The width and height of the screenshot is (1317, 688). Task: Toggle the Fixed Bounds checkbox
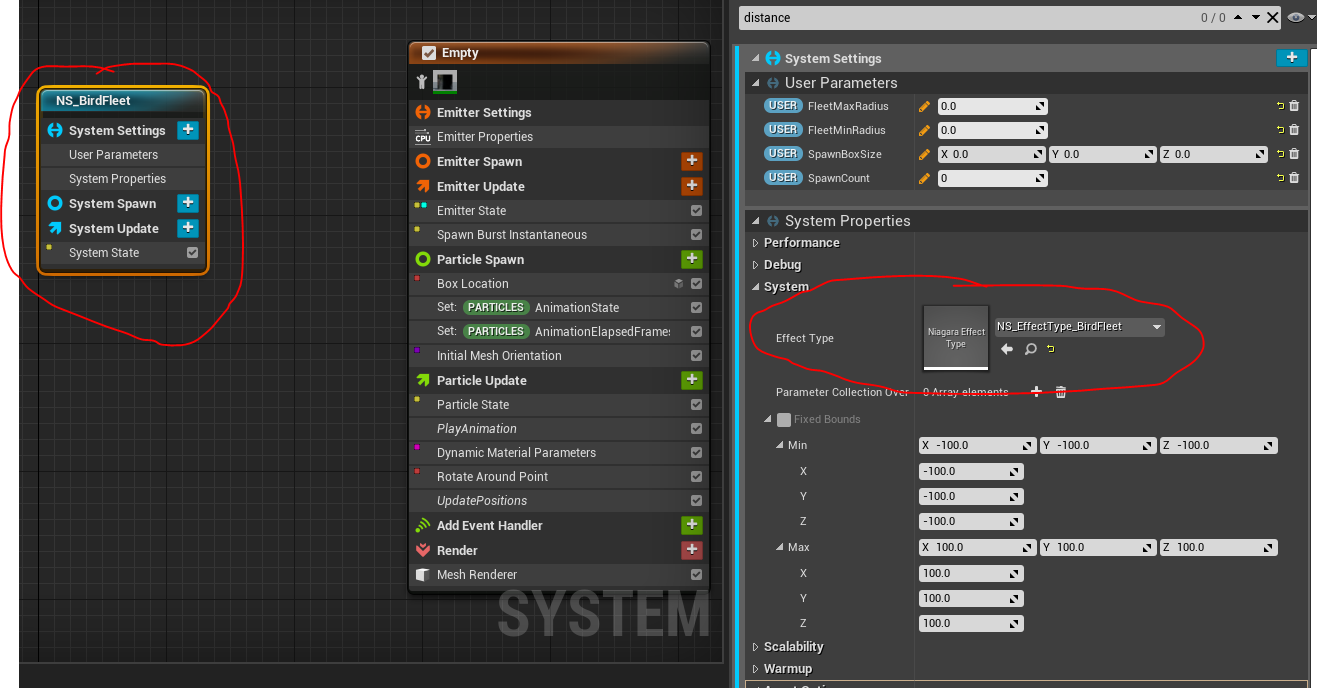[x=783, y=419]
